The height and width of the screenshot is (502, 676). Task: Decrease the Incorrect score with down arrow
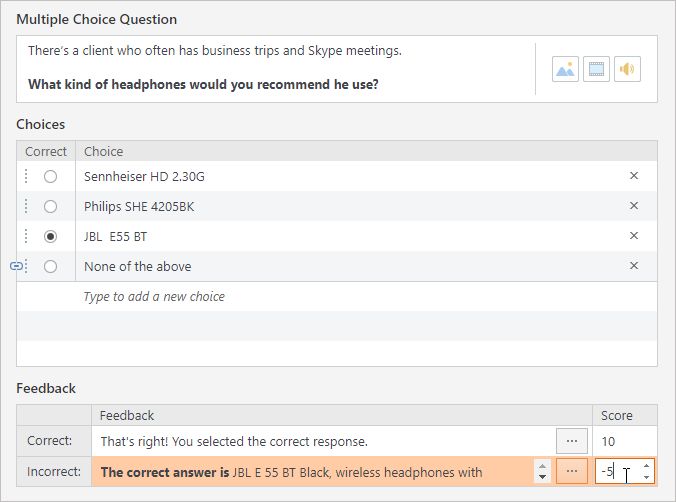click(646, 478)
